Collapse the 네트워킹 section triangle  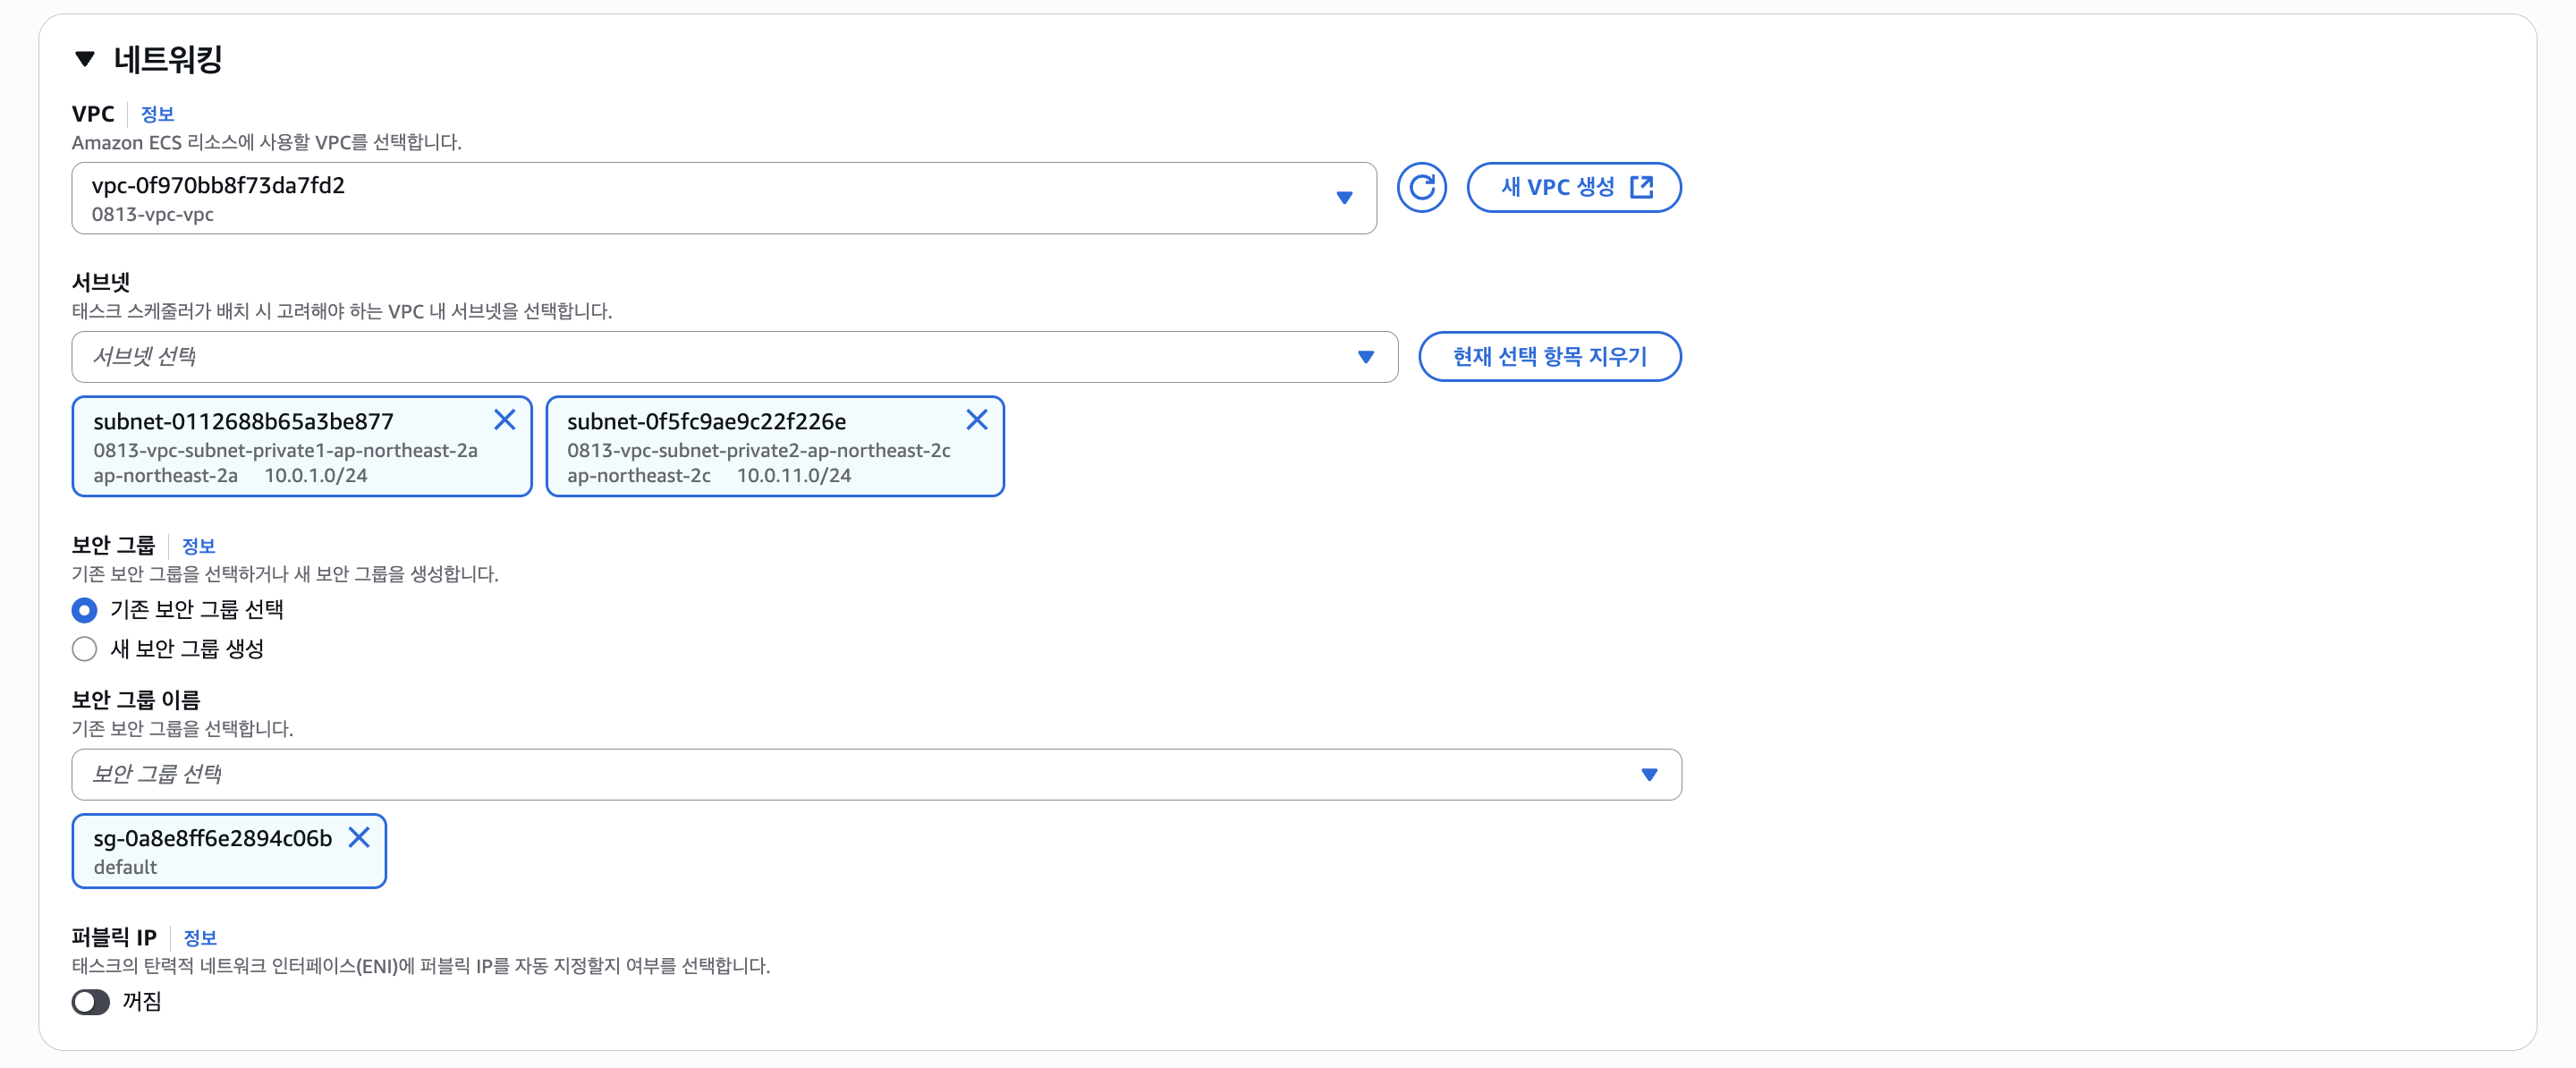point(85,60)
